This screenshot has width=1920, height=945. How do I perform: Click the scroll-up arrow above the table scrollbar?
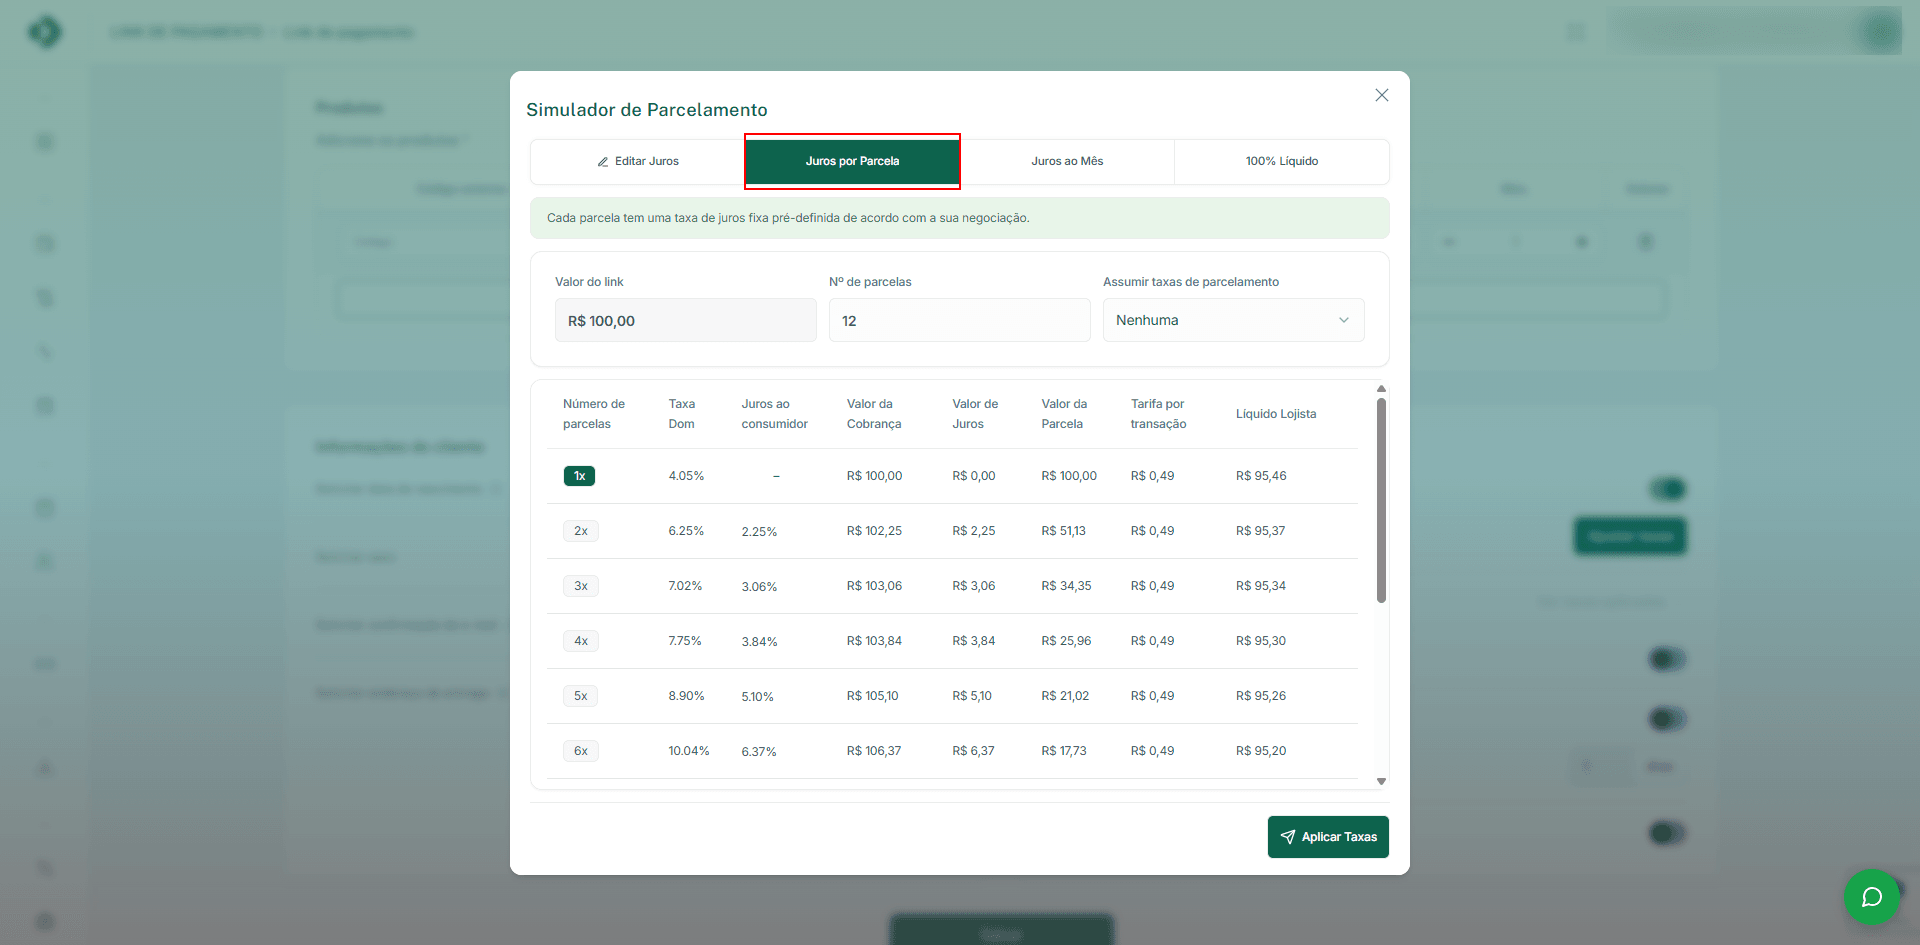(1381, 388)
